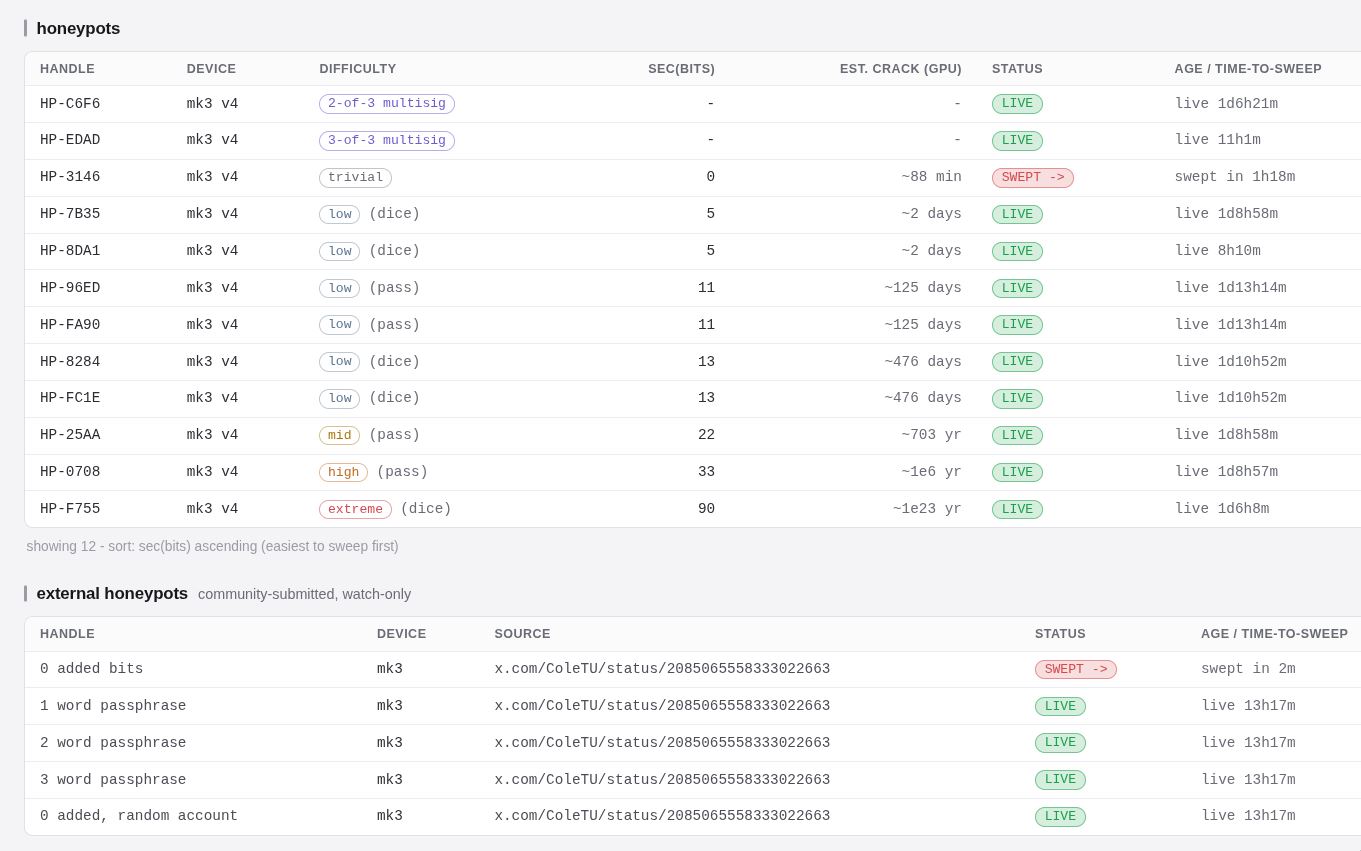Viewport: 1361px width, 851px height.
Task: Click the "extreme" difficulty badge
Action: (355, 509)
